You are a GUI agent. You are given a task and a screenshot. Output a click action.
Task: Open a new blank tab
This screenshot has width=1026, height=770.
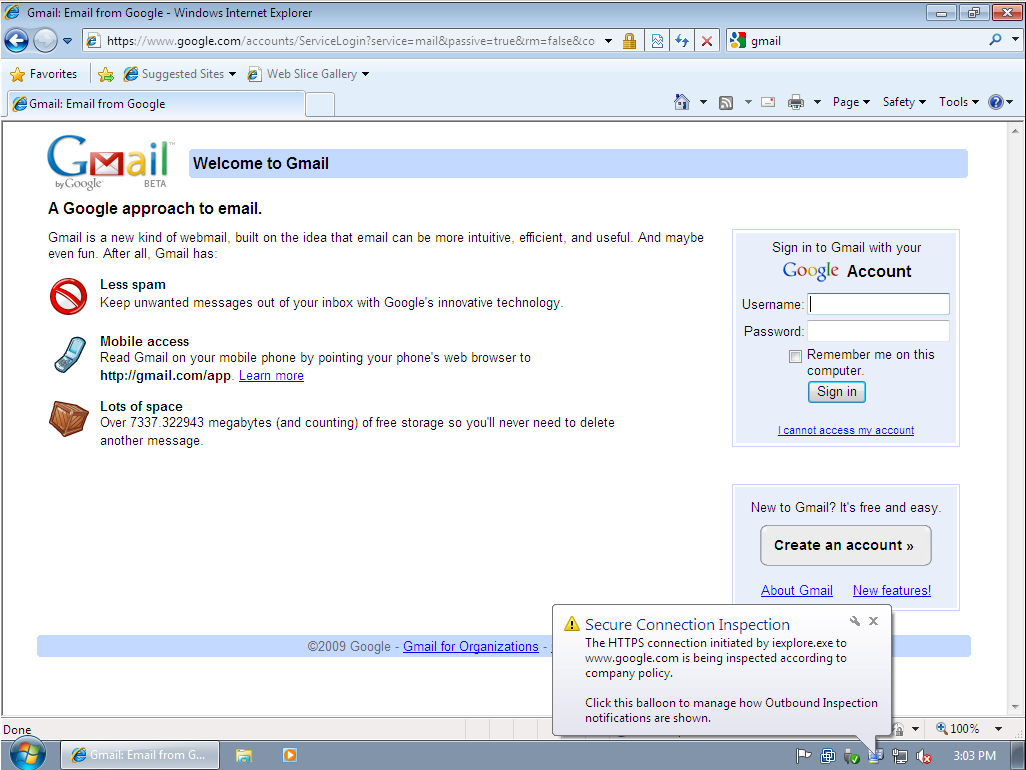coord(320,104)
